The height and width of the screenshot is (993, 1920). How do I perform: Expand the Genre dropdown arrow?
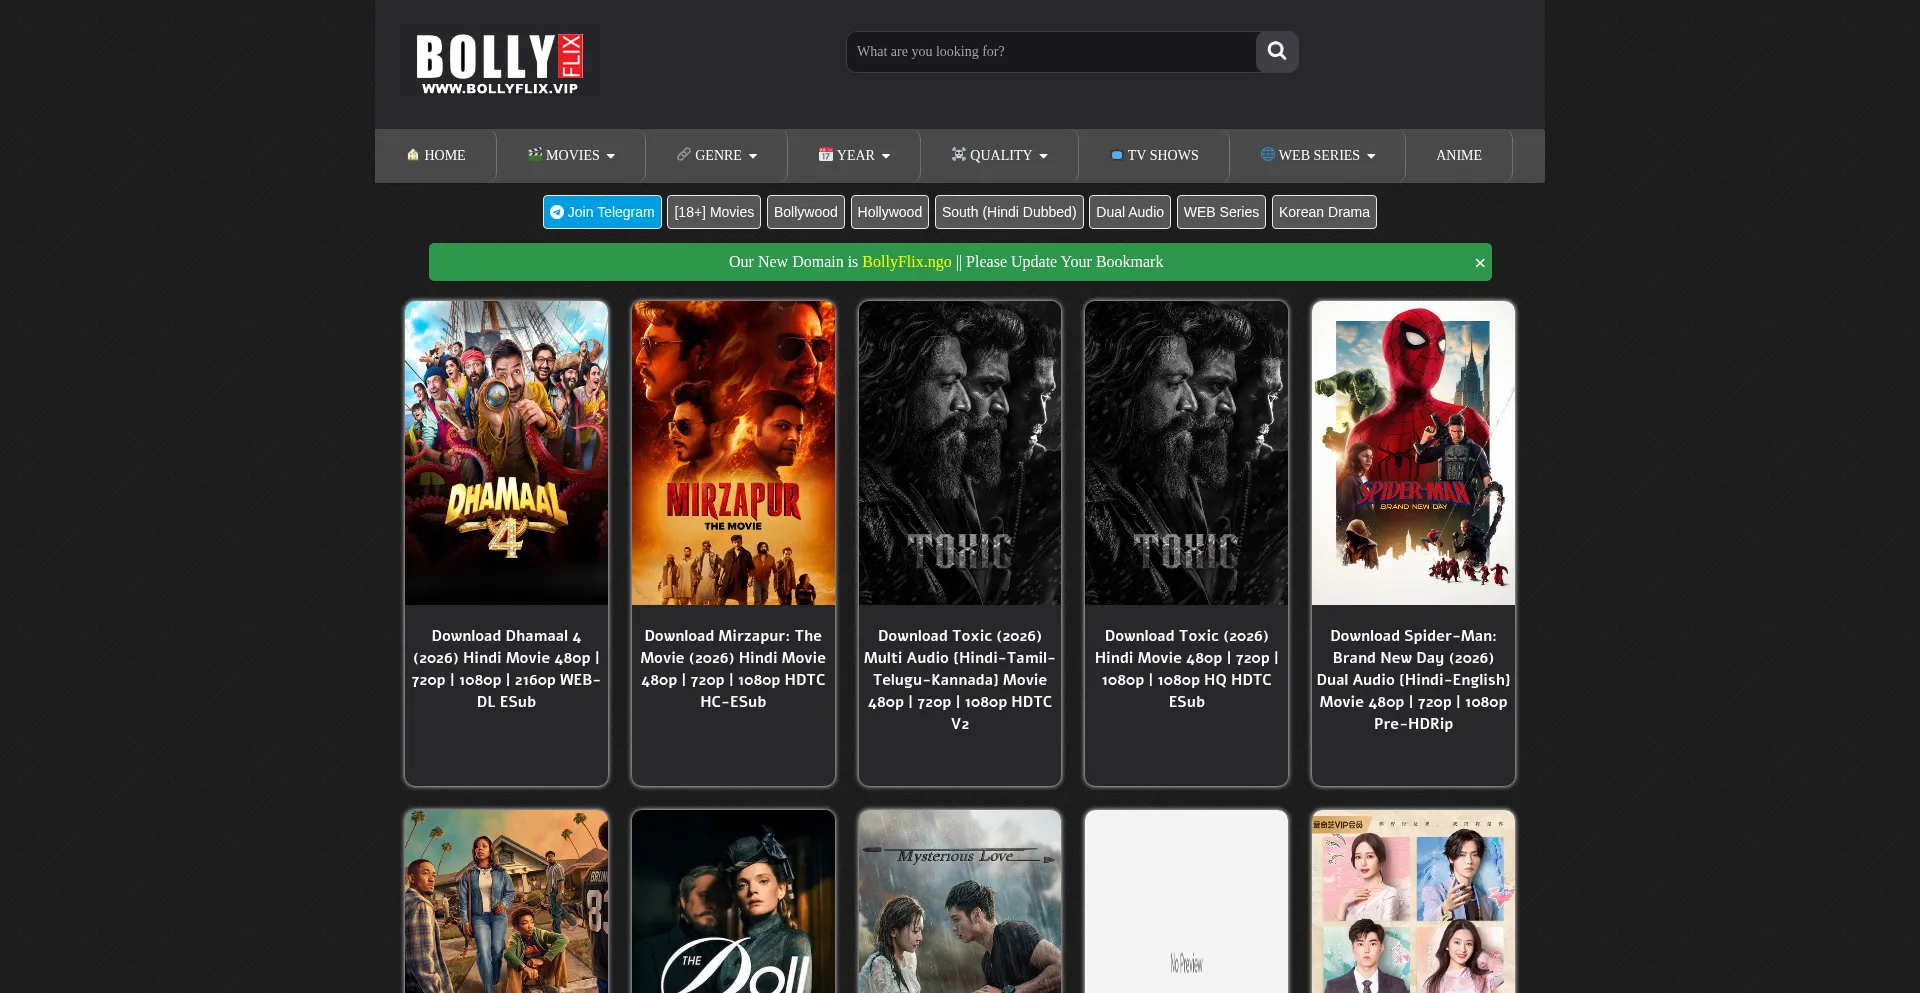[753, 156]
